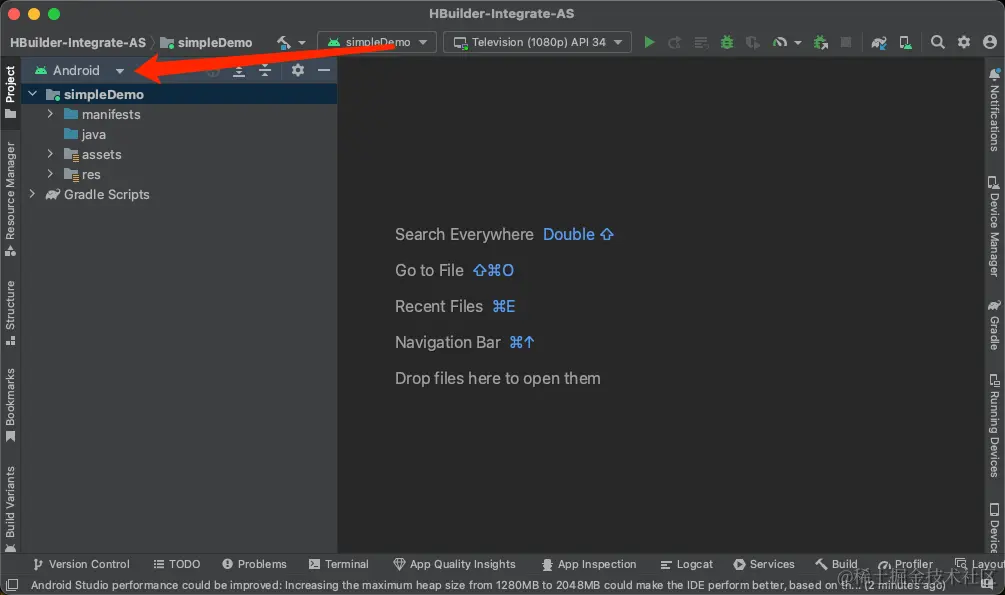The height and width of the screenshot is (595, 1005).
Task: Click tool window toggle icon in status bar corner
Action: [12, 585]
